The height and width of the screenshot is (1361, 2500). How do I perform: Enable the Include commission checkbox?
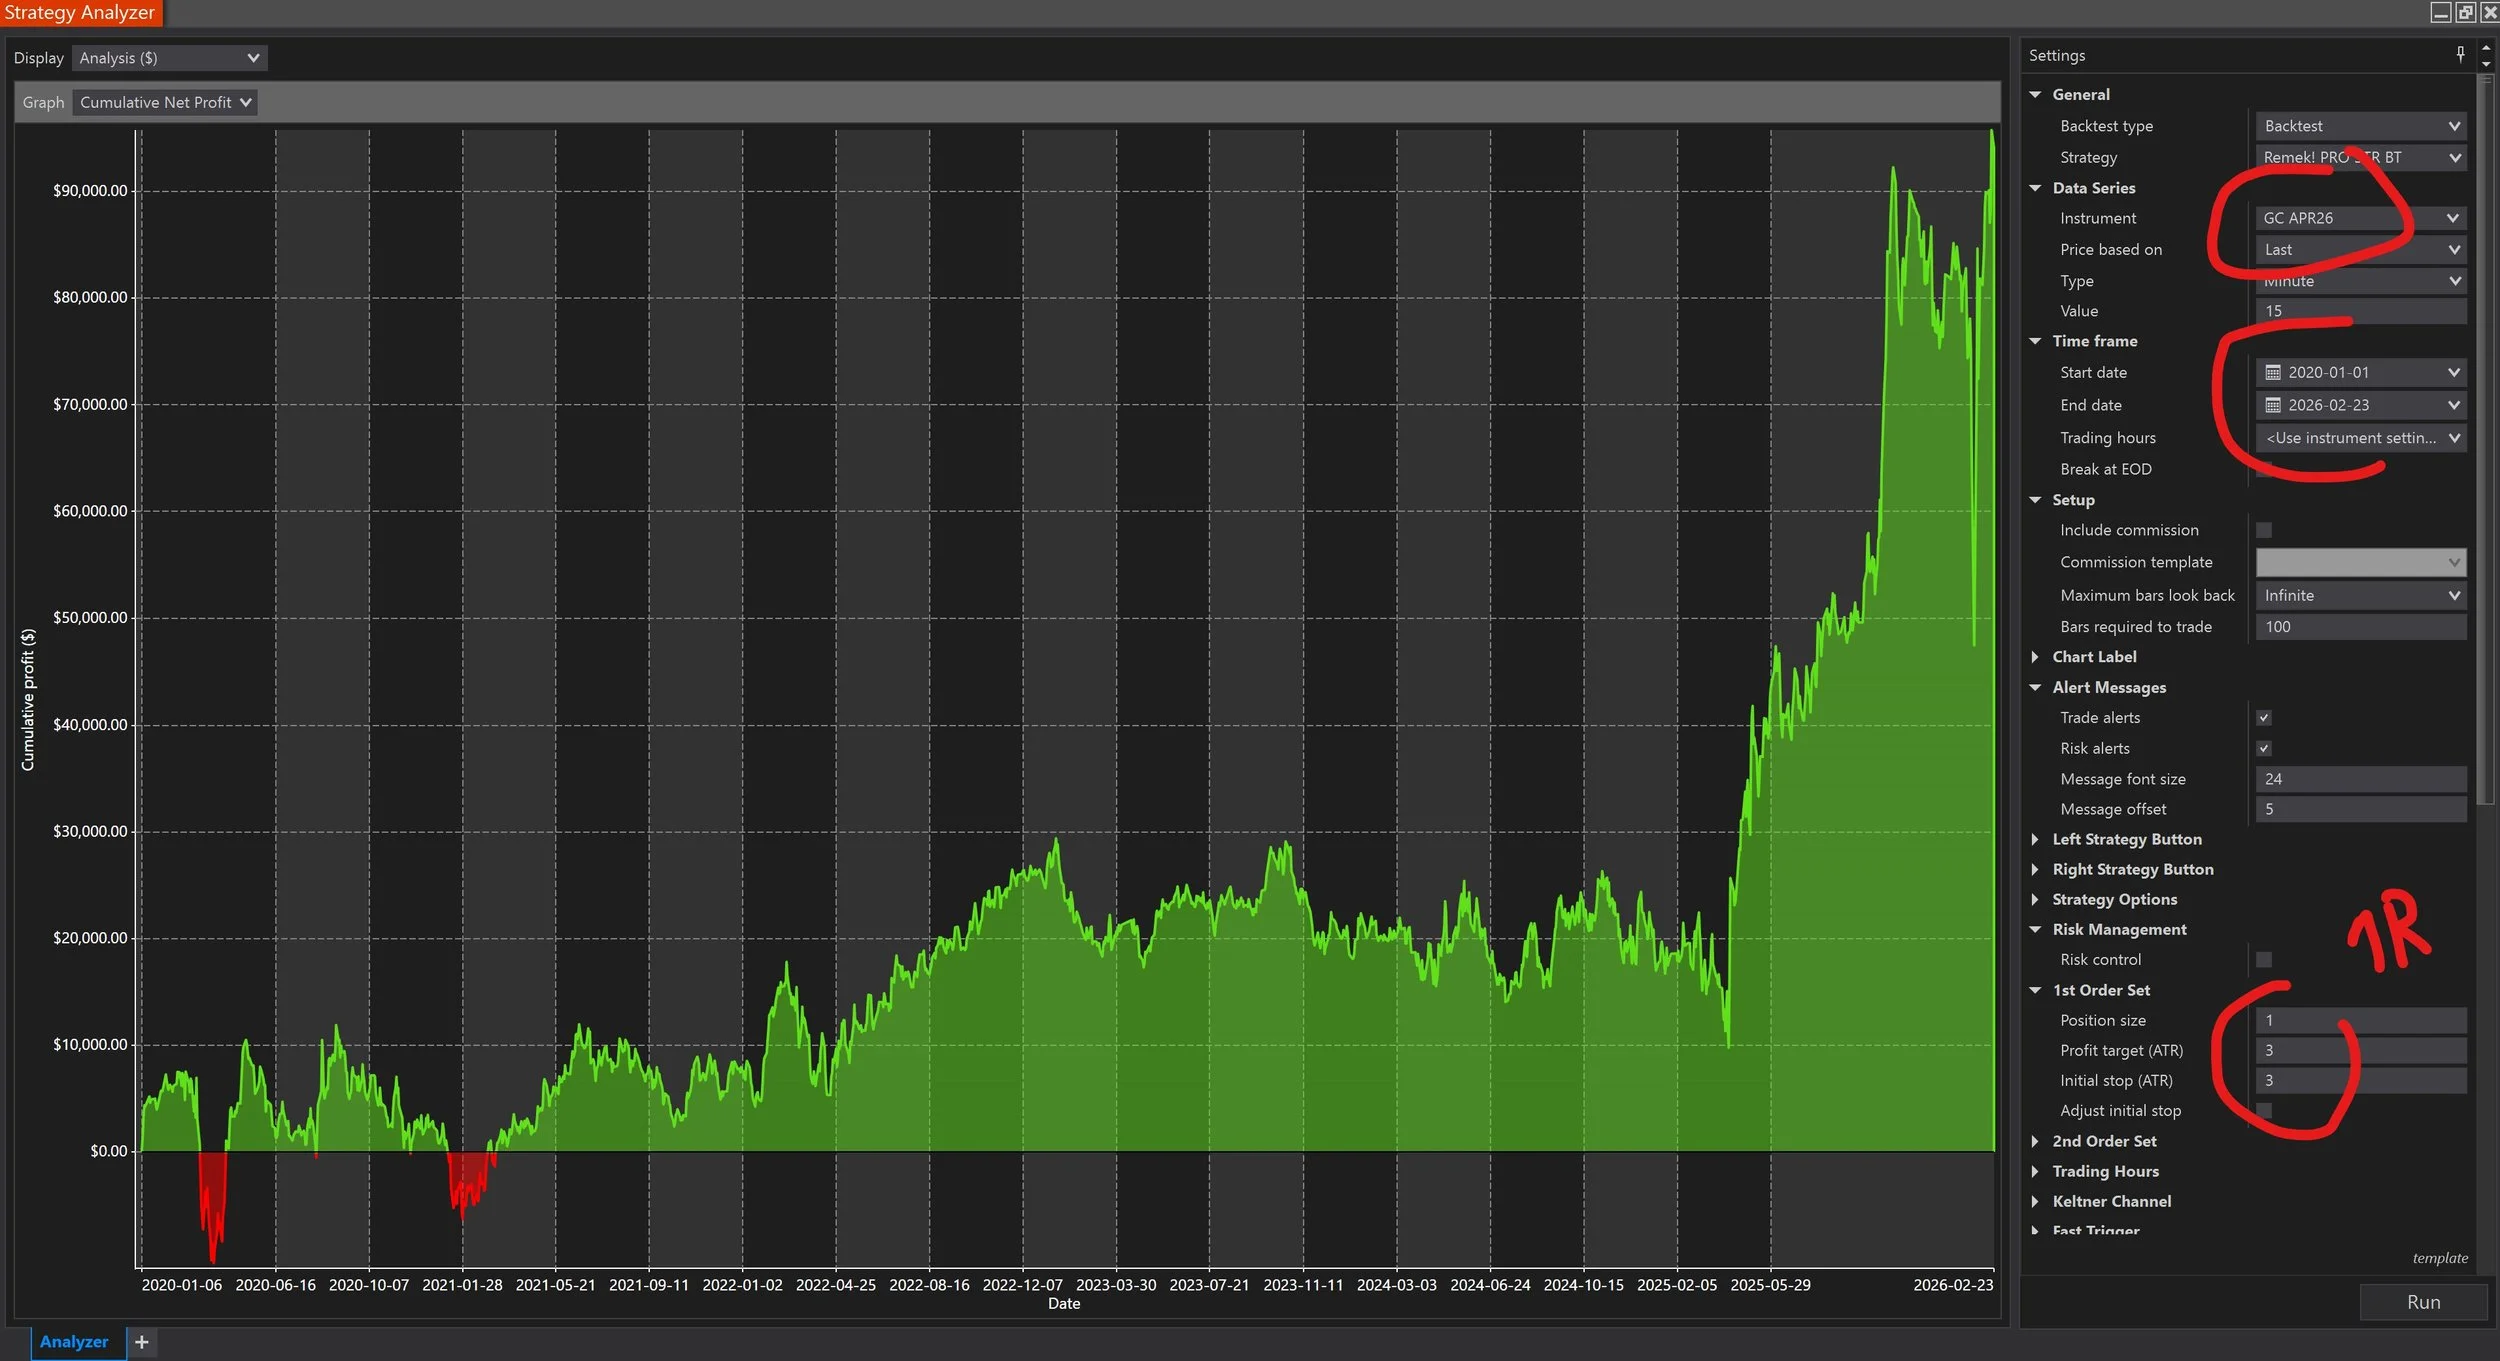tap(2264, 530)
